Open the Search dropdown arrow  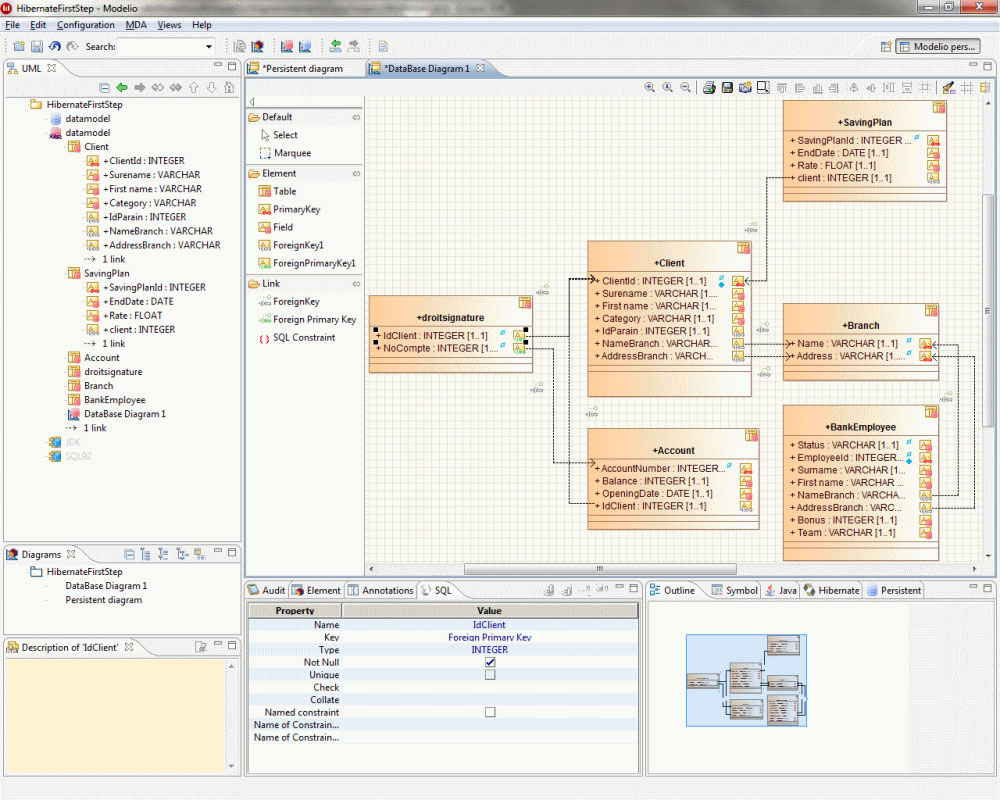pos(209,47)
